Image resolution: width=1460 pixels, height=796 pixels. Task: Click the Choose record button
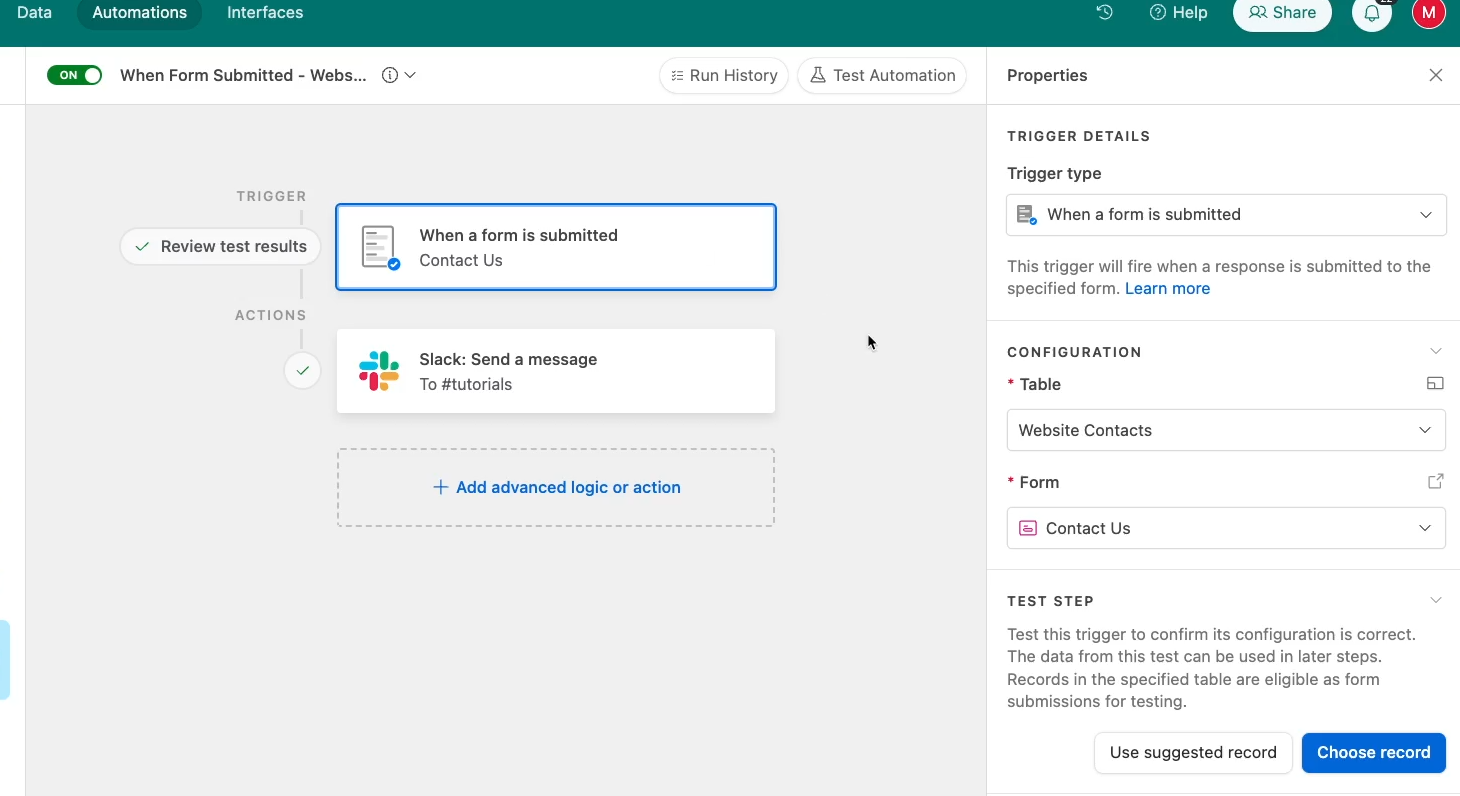pyautogui.click(x=1373, y=752)
